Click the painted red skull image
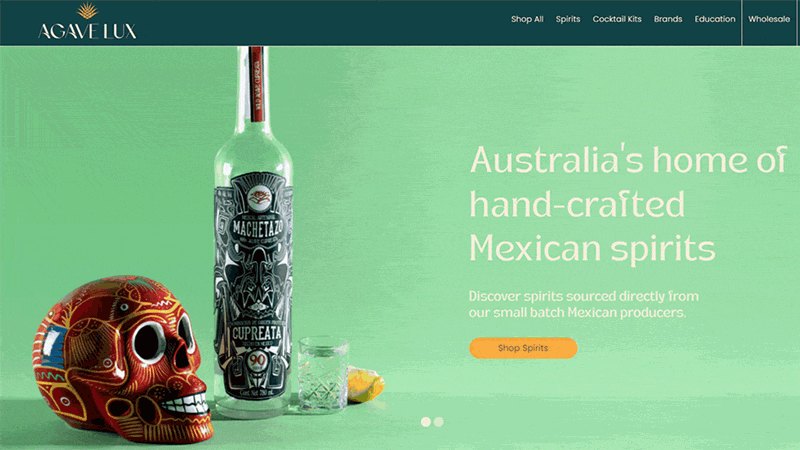The image size is (800, 450). [121, 358]
